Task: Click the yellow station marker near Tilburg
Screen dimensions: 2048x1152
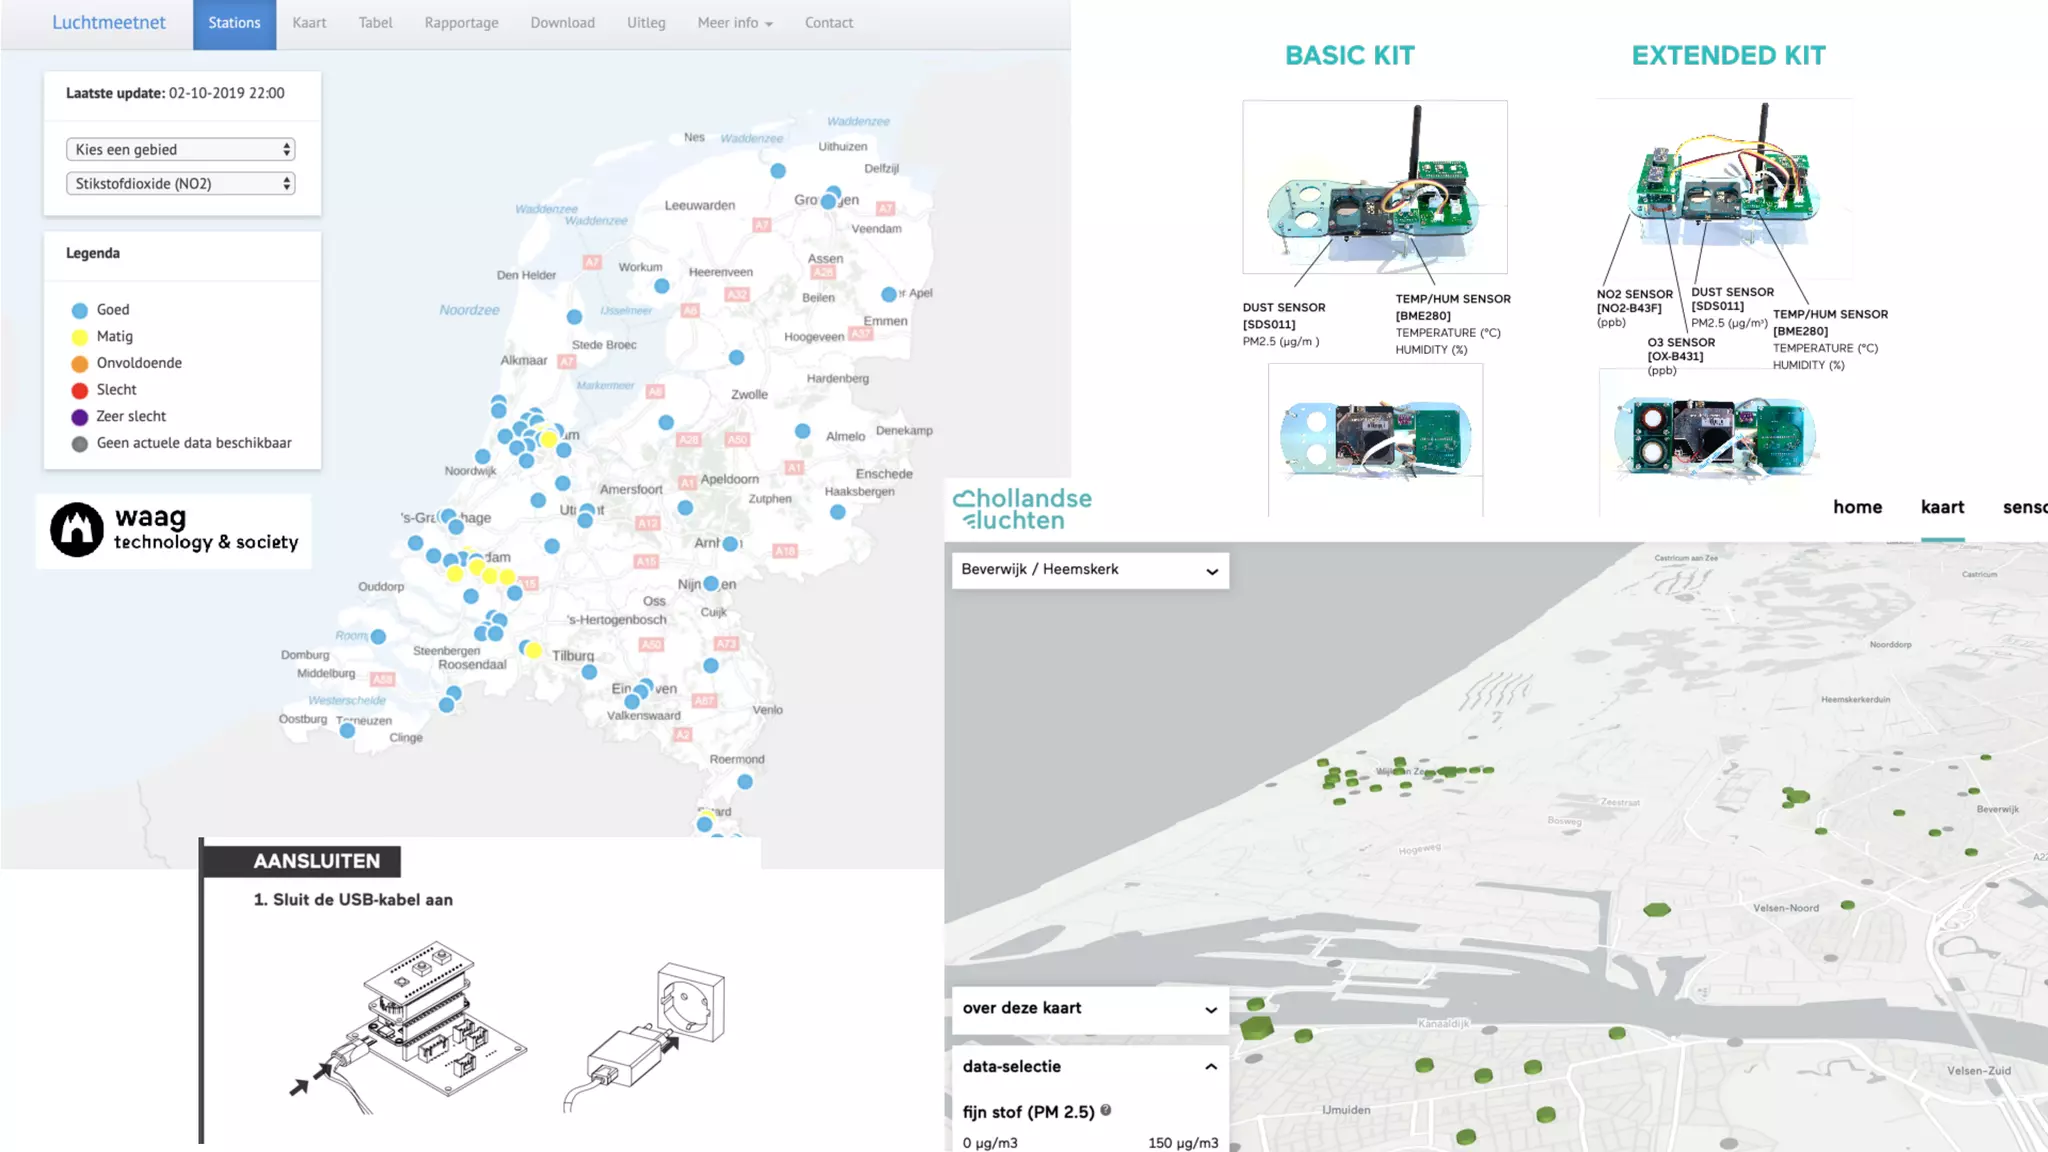Action: coord(534,651)
